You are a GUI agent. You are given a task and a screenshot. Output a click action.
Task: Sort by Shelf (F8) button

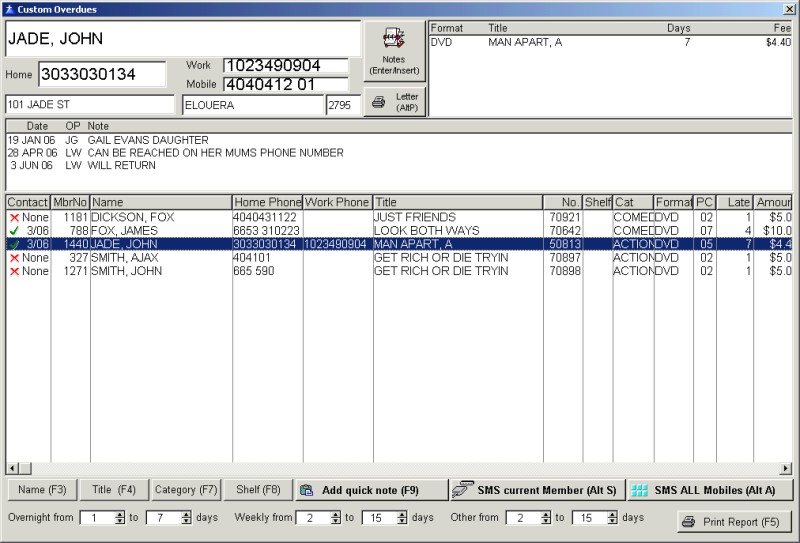(x=256, y=490)
